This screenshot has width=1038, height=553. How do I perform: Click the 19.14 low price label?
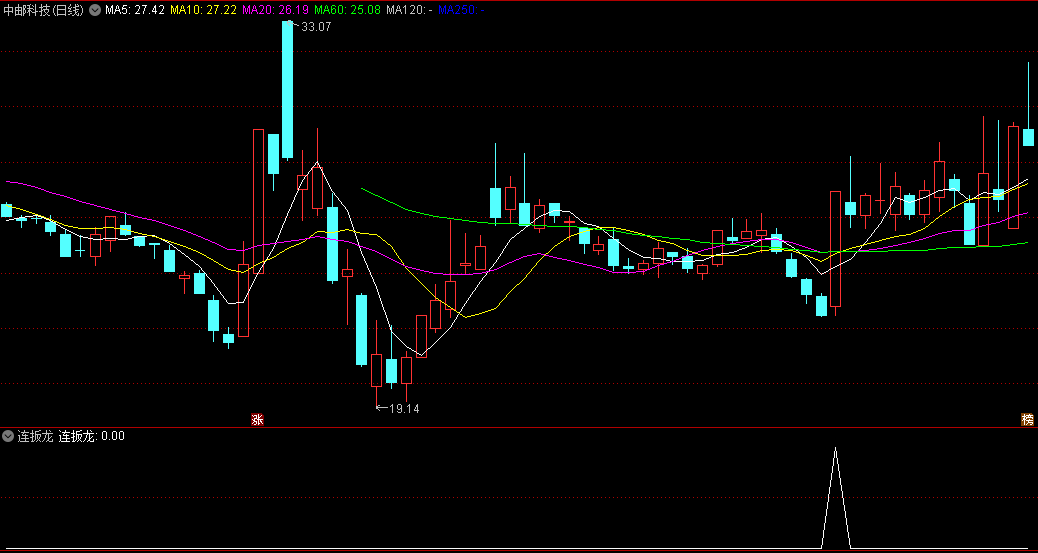(x=404, y=409)
